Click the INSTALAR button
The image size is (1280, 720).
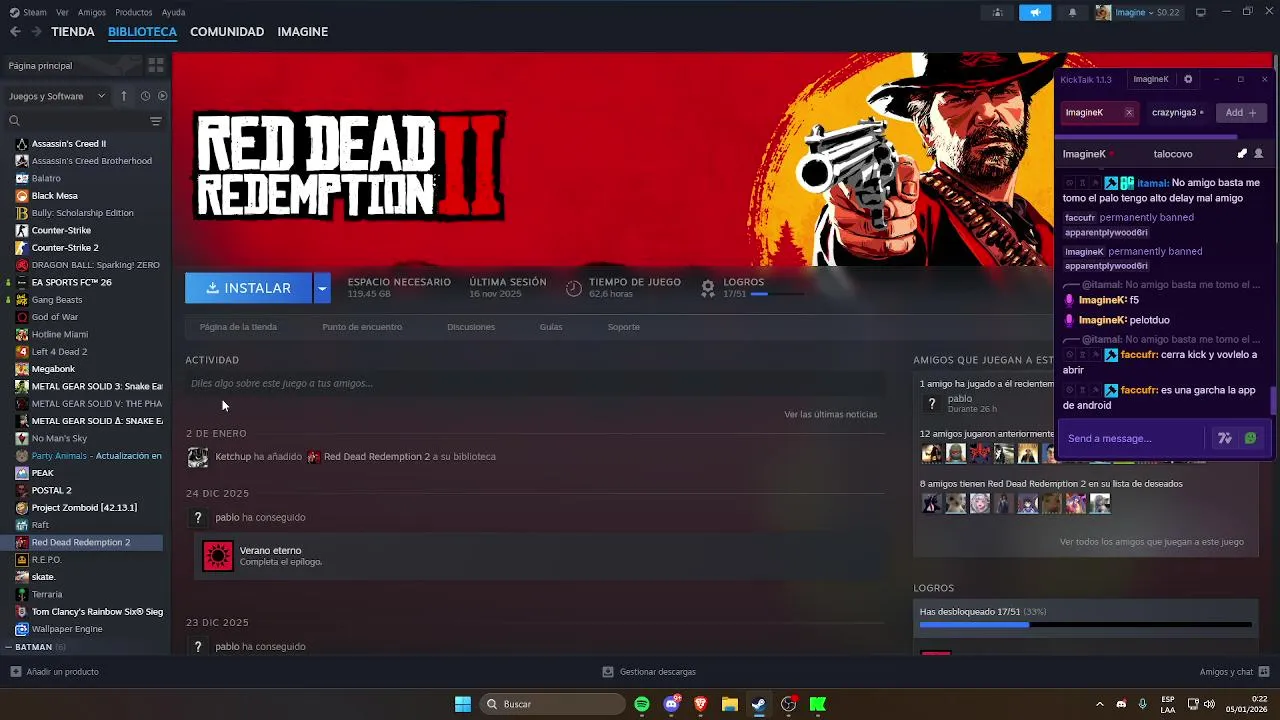(x=249, y=288)
